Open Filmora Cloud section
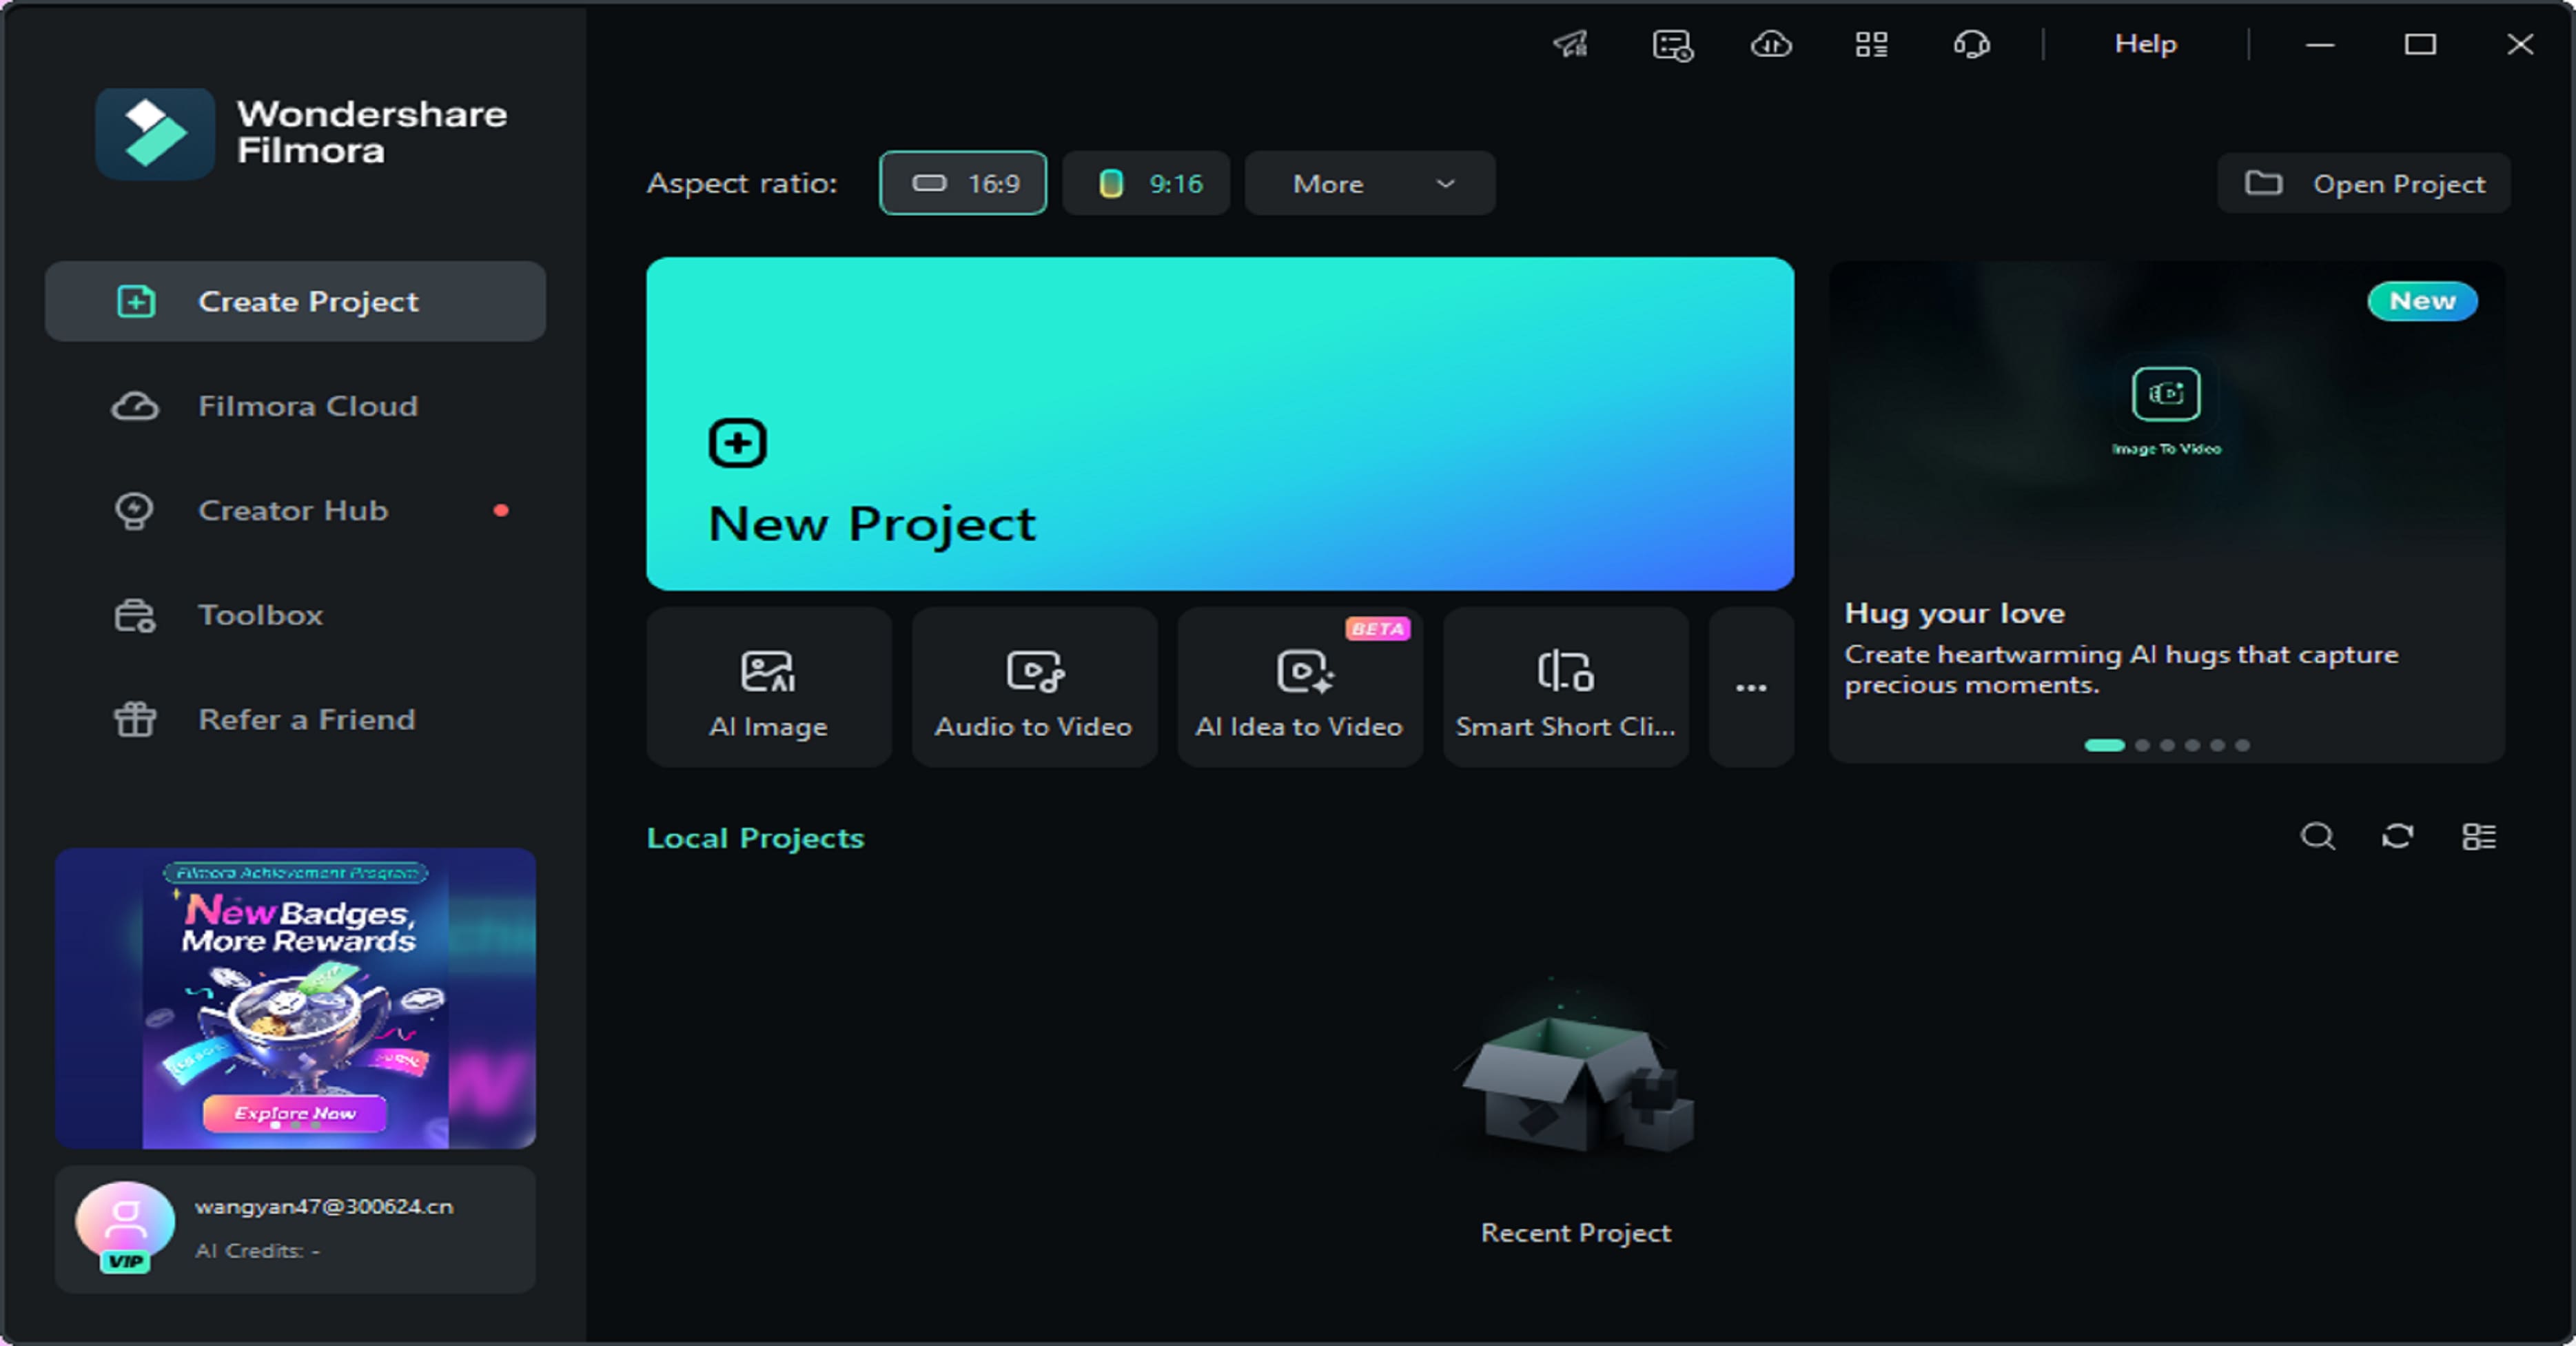The height and width of the screenshot is (1346, 2576). point(295,406)
